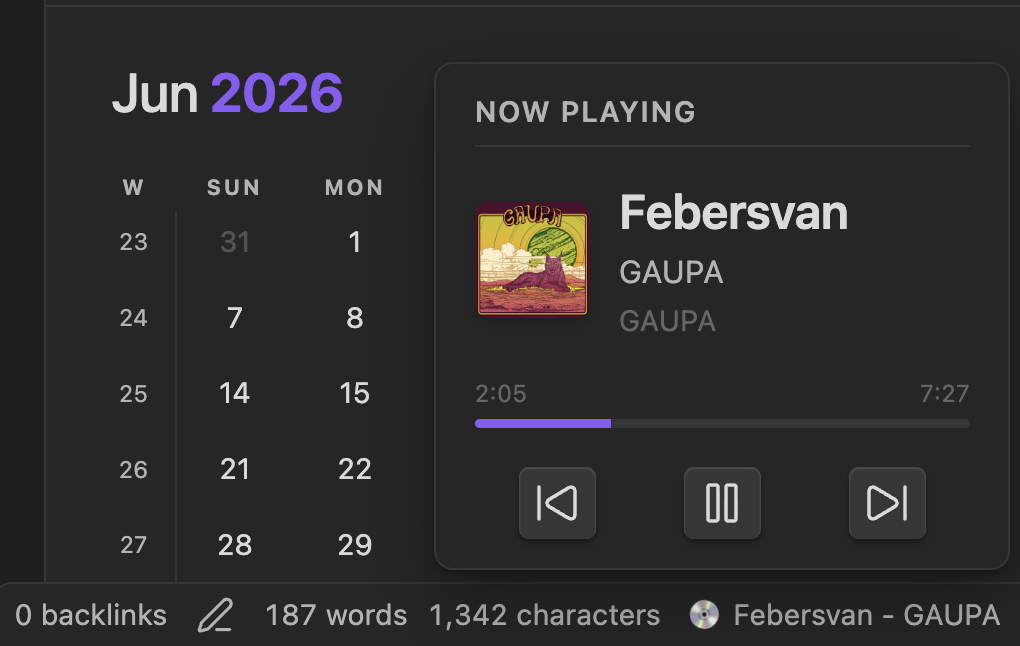
Task: Select May 31 grayed-out date
Action: [x=235, y=243]
